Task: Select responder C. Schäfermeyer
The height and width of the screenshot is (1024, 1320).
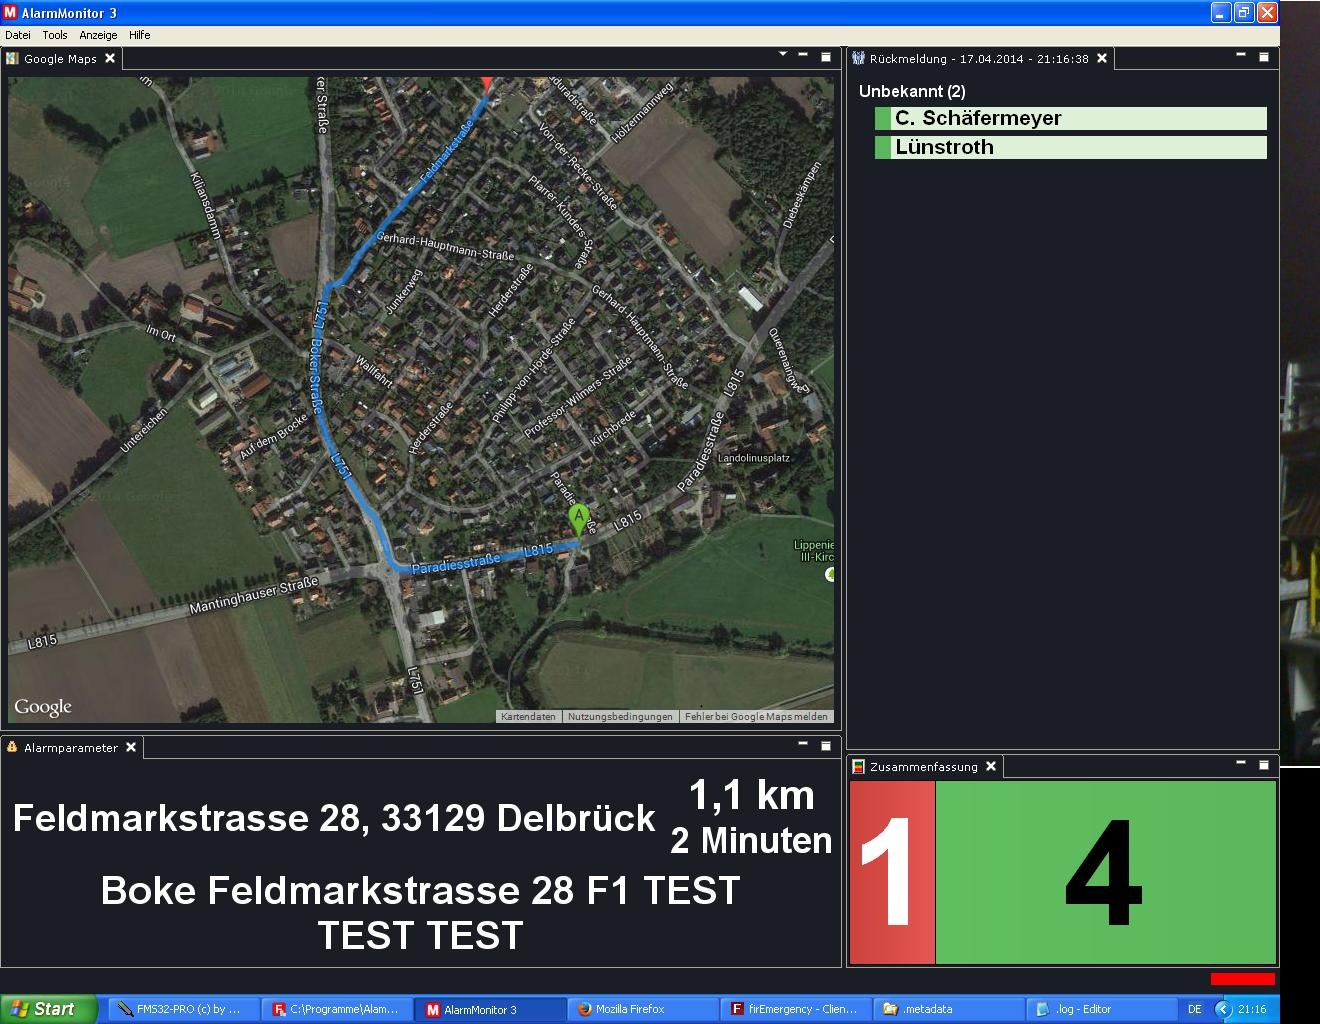Action: (x=1070, y=118)
